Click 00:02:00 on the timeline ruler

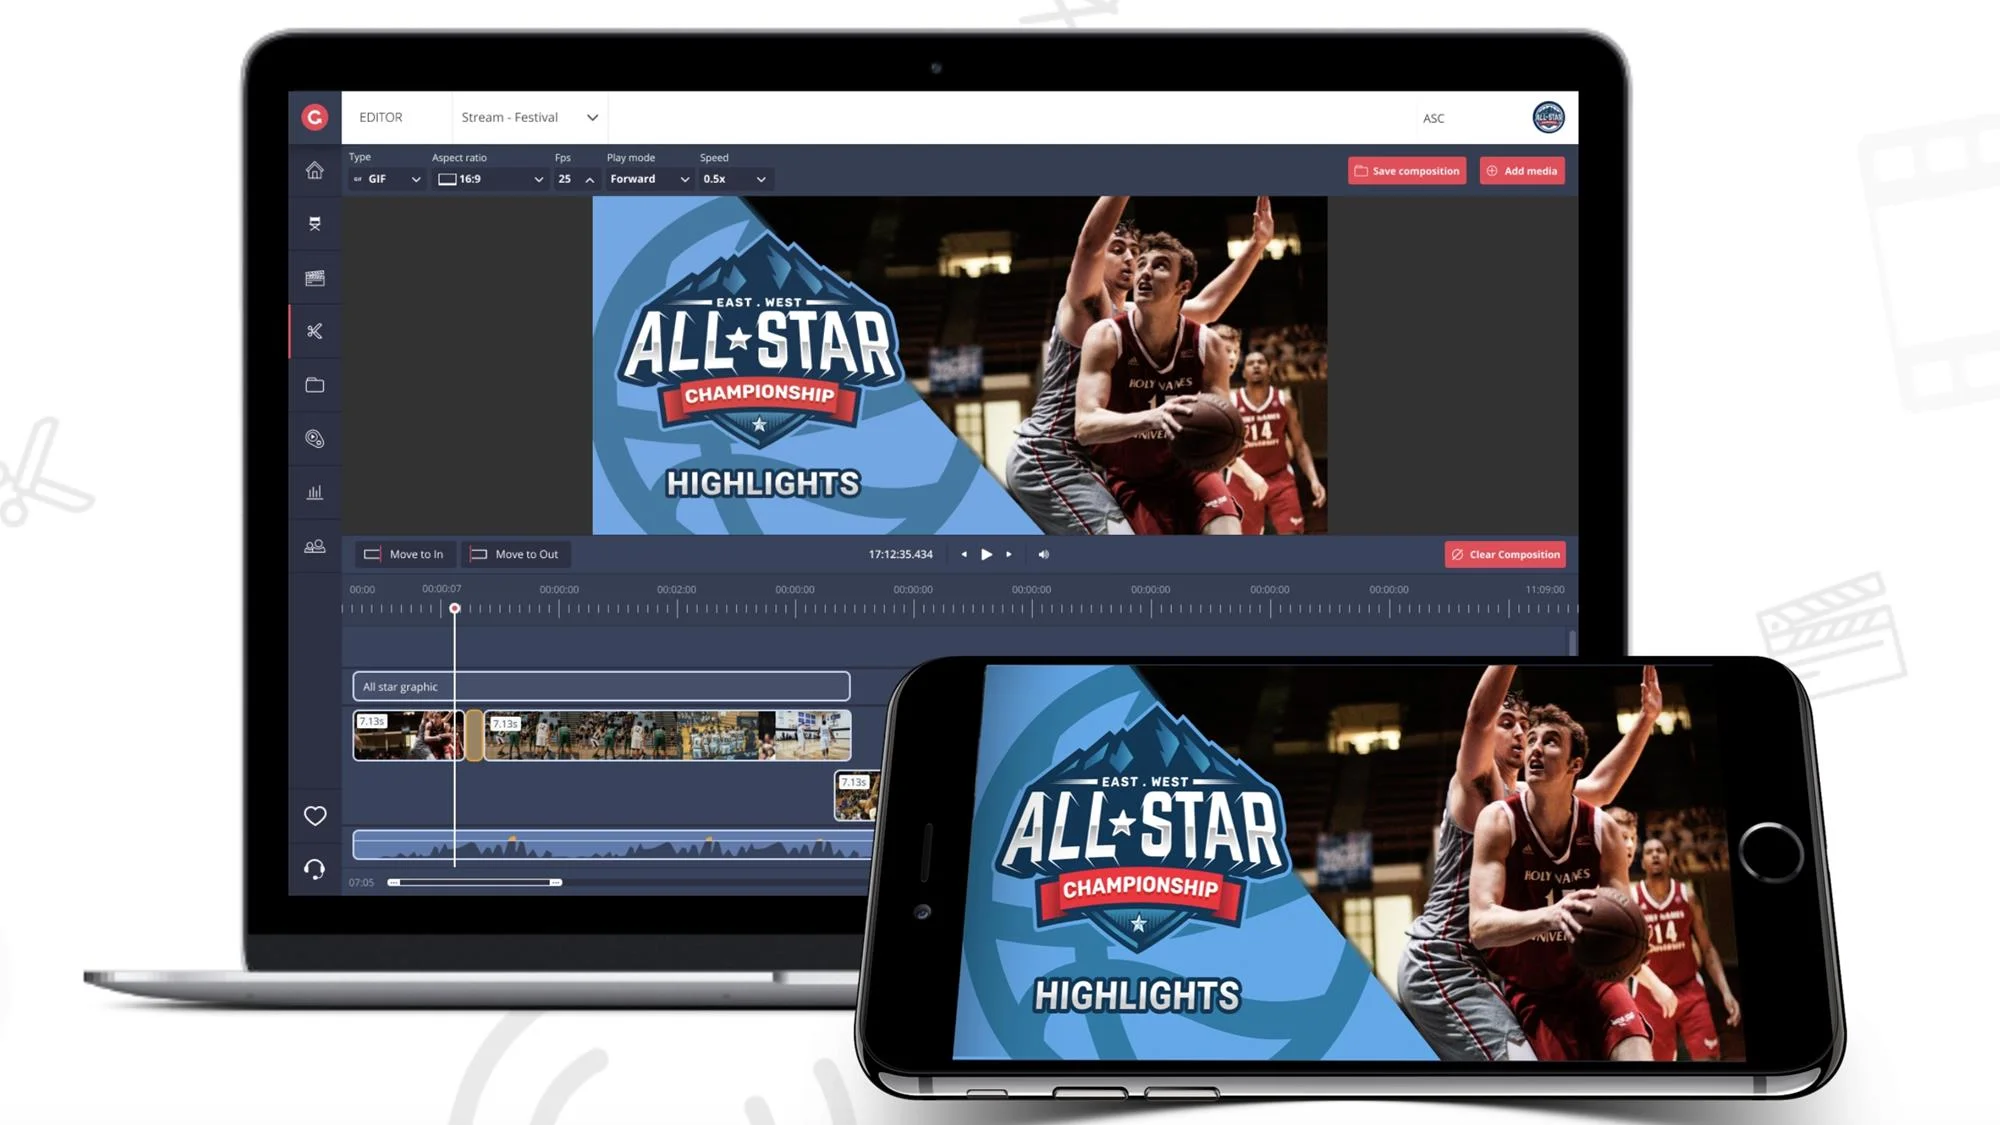click(676, 589)
